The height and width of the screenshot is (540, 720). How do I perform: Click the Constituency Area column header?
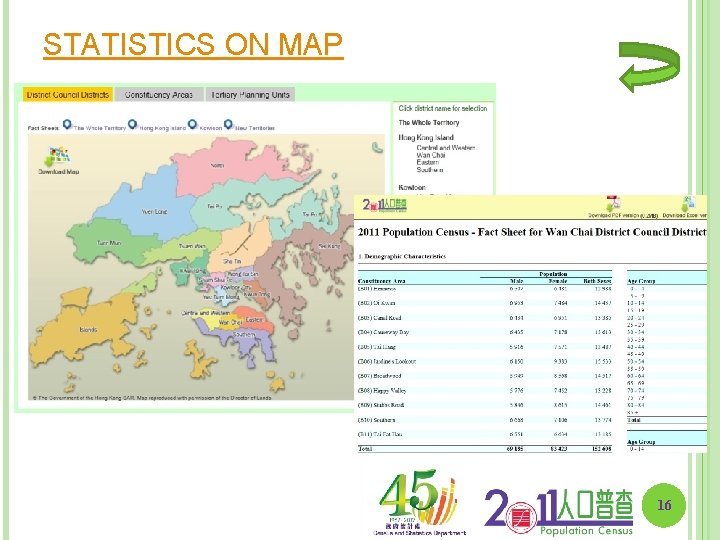pos(381,281)
